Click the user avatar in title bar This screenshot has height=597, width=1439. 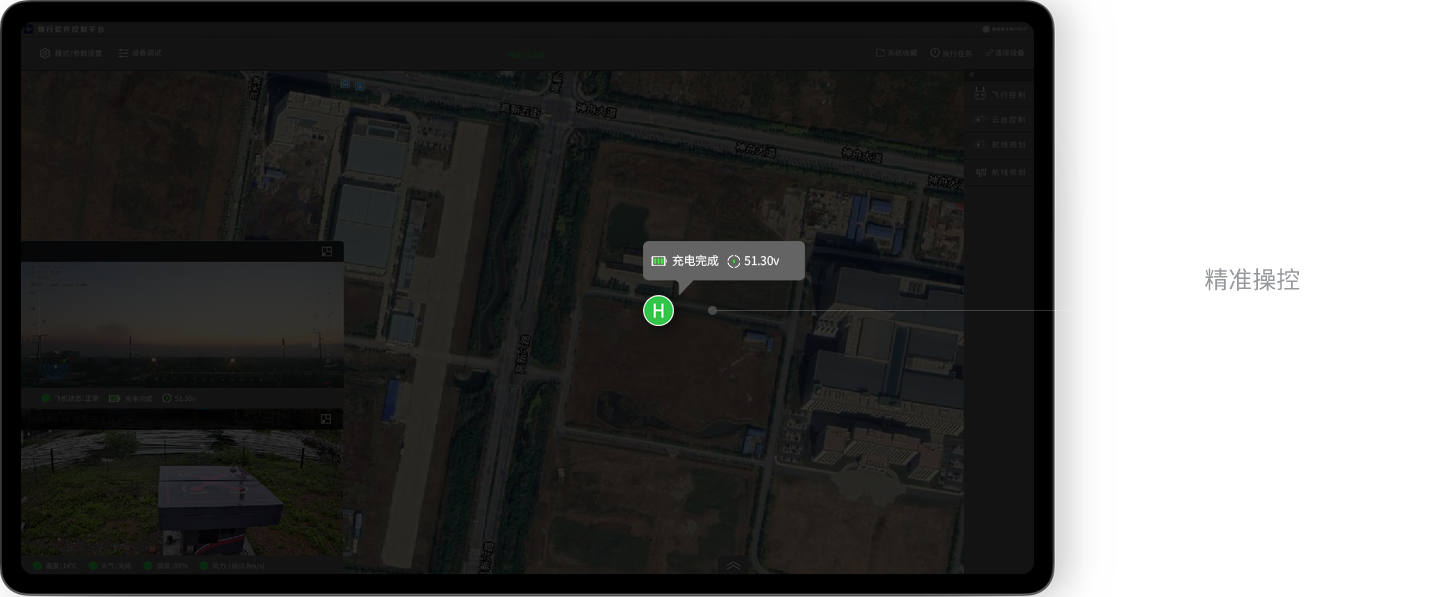pos(986,30)
